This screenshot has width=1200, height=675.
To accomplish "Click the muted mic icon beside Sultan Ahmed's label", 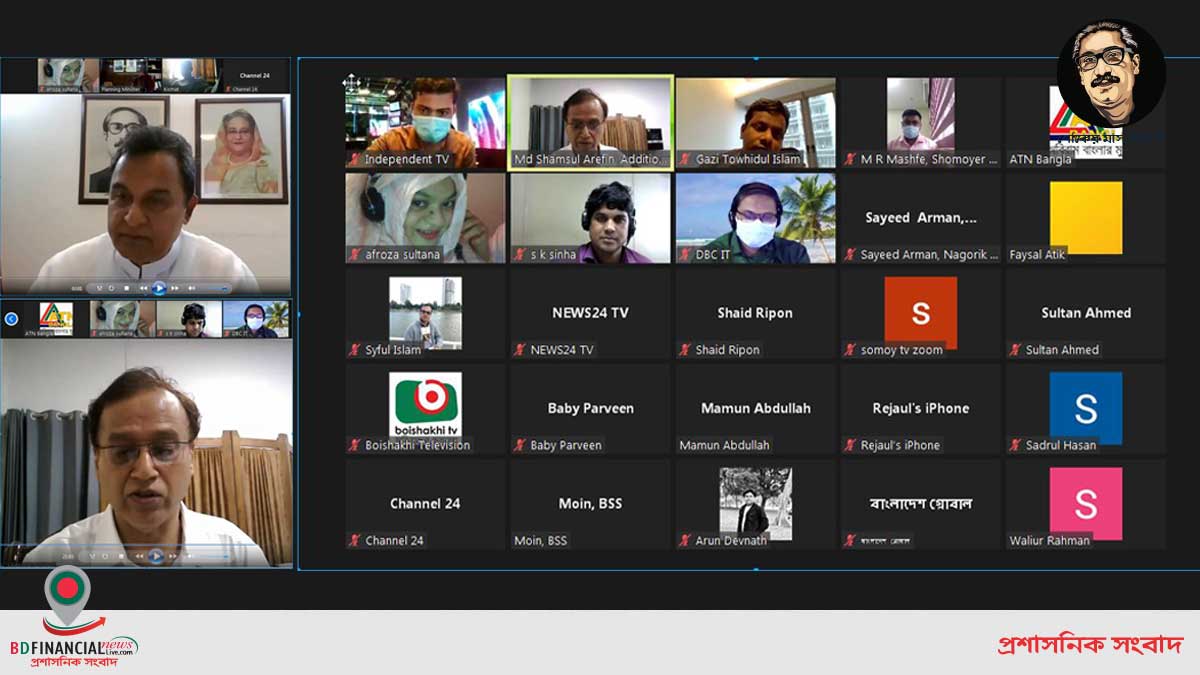I will [x=1016, y=350].
